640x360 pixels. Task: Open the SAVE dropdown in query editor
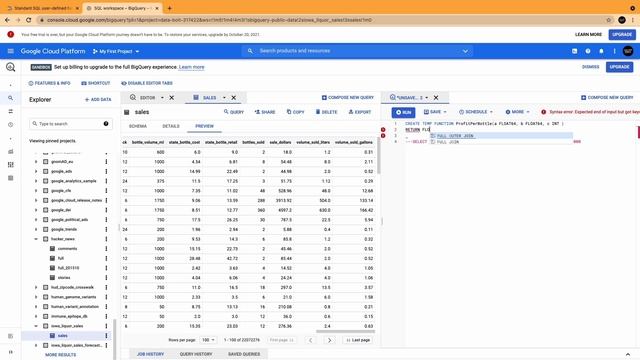tap(435, 112)
